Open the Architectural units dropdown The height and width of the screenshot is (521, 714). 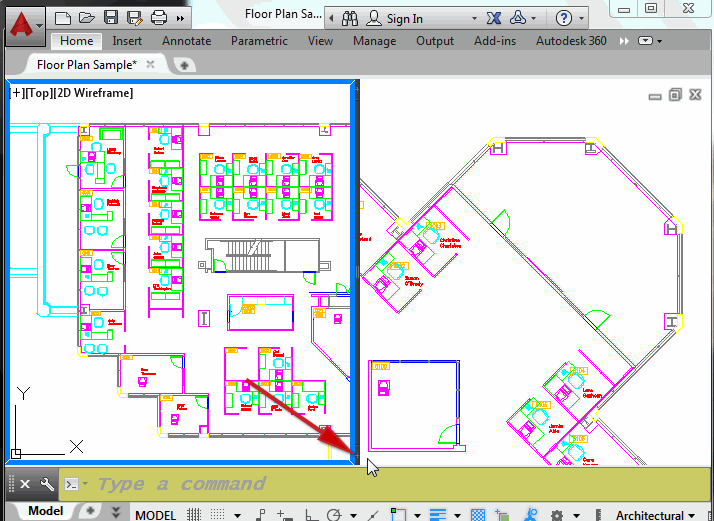(x=656, y=515)
